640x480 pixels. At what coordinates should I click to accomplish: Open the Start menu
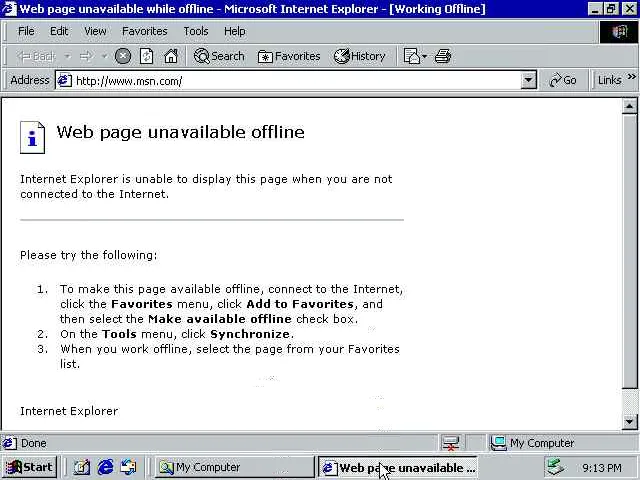tap(29, 467)
